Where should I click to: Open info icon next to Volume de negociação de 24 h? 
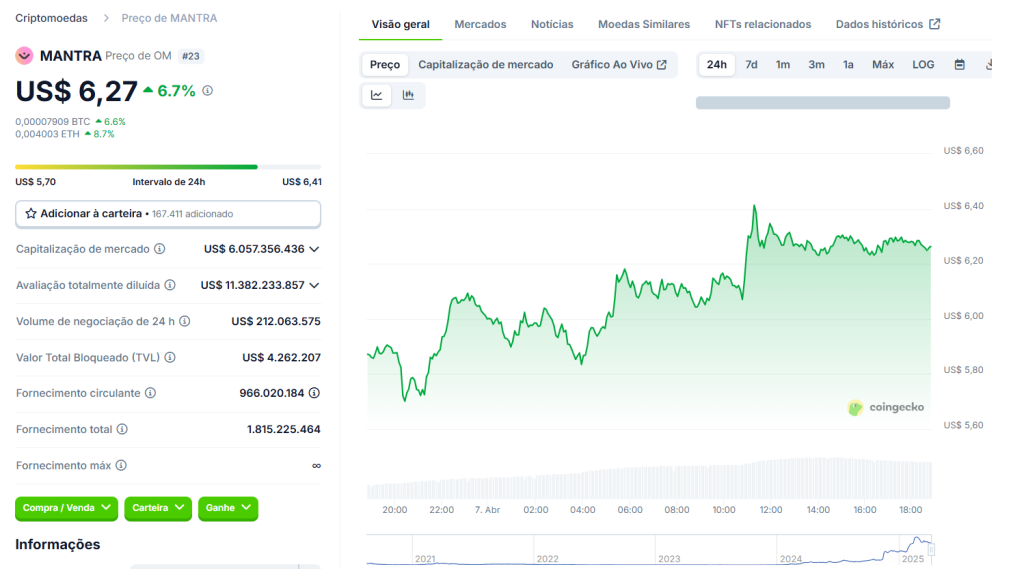[185, 321]
